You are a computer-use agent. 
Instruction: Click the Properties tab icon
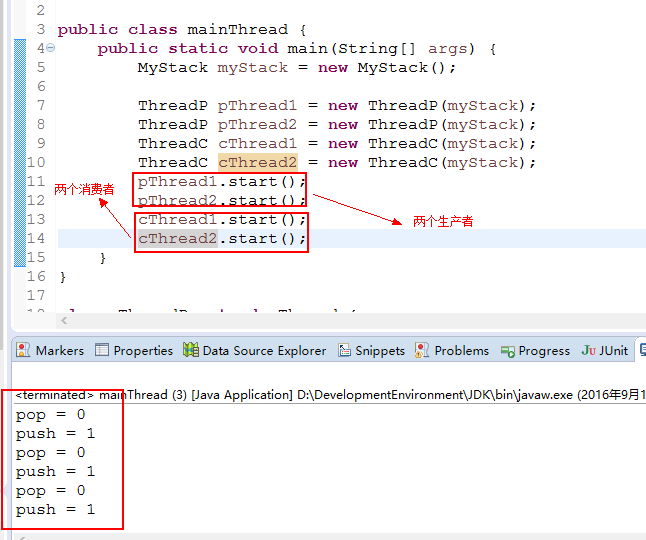pos(102,350)
